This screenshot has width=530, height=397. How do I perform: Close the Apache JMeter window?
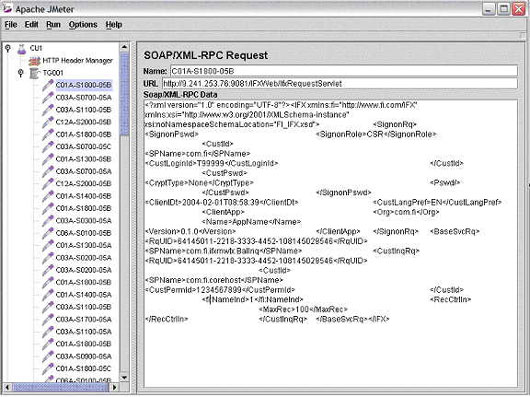coord(519,9)
